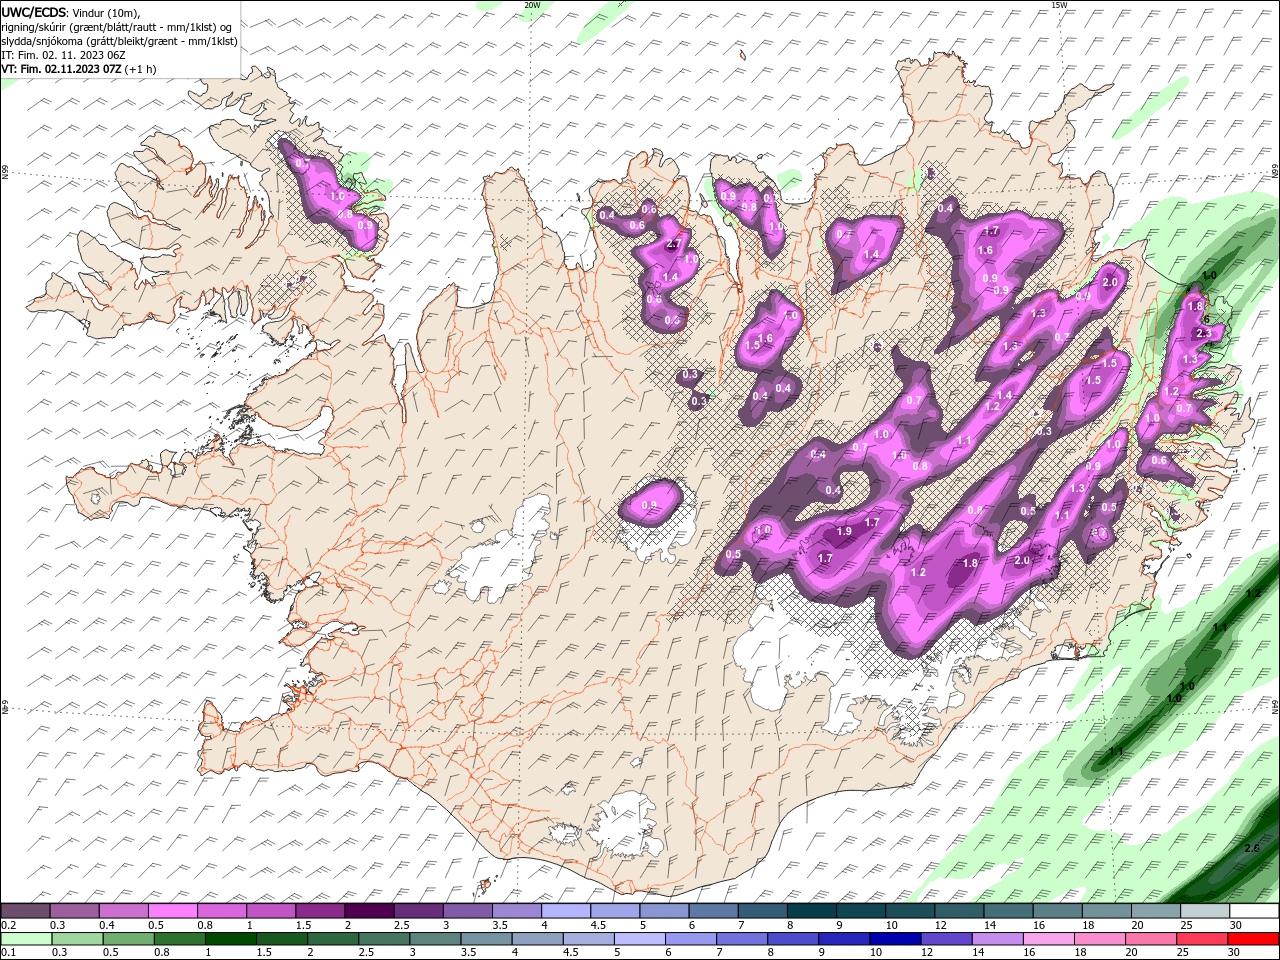Pick the dark blue swatch right of lower '10'

click(893, 939)
